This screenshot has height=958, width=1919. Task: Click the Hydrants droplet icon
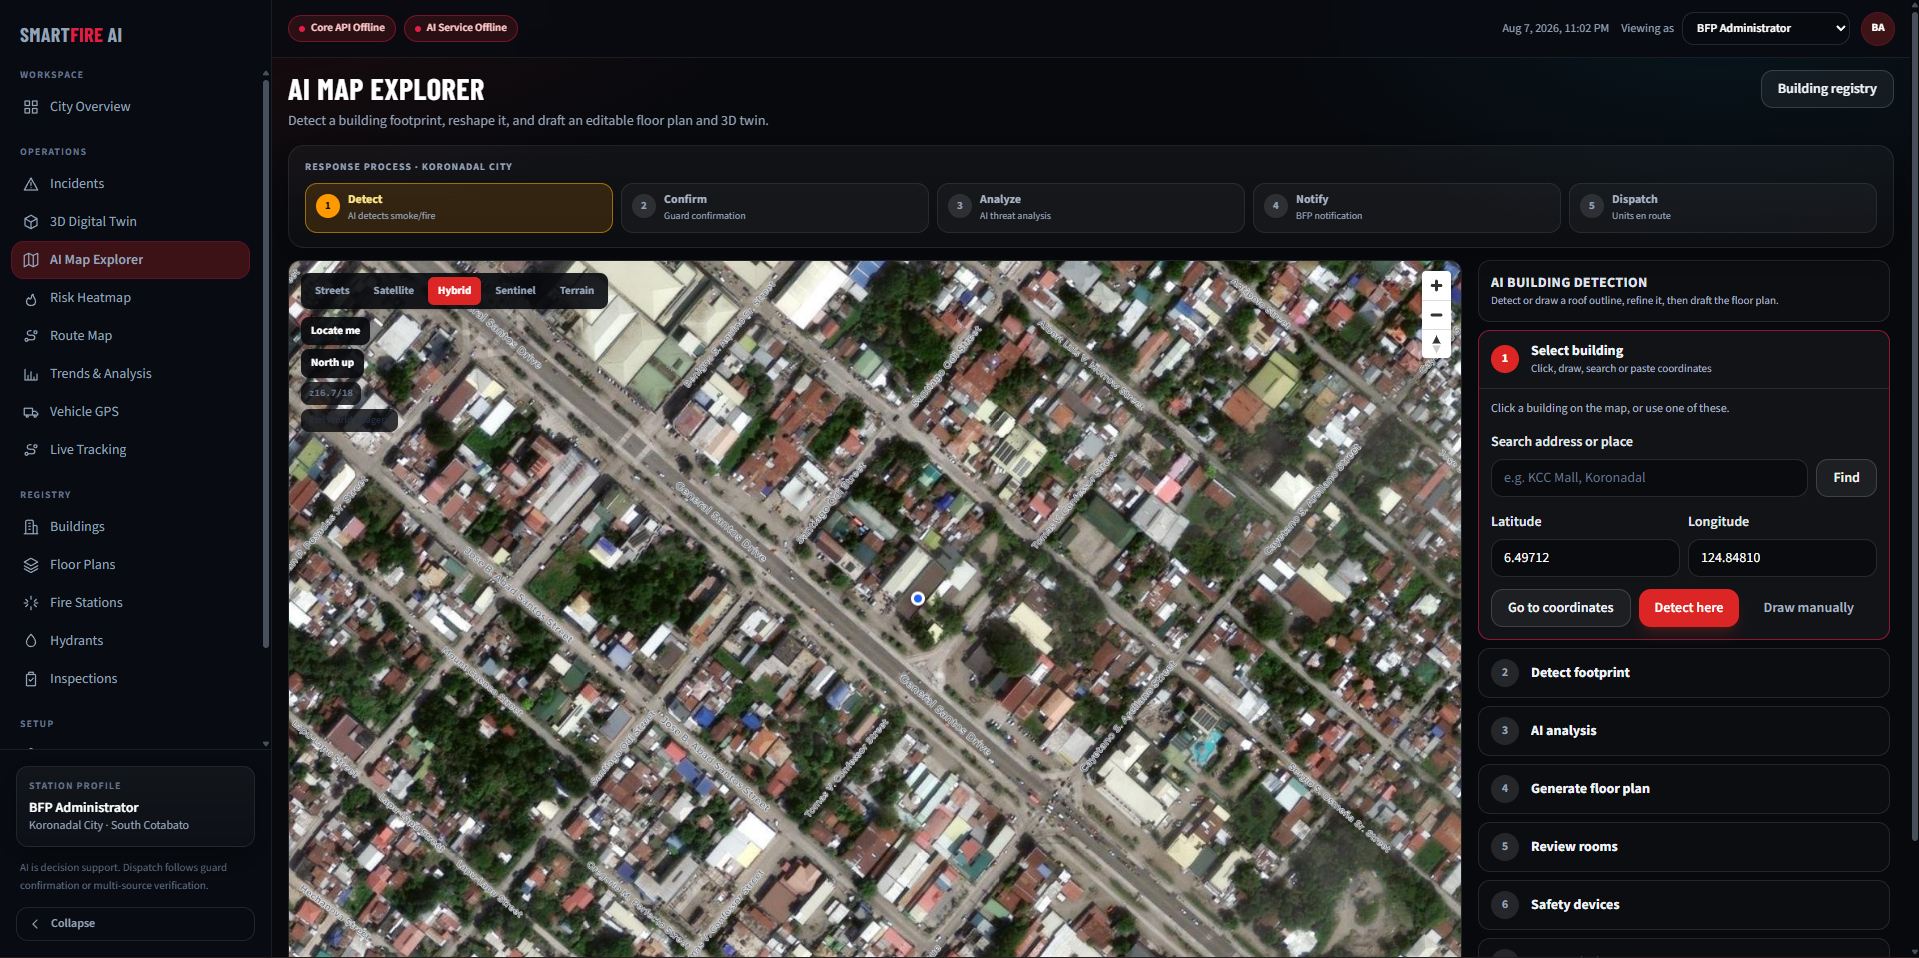31,641
